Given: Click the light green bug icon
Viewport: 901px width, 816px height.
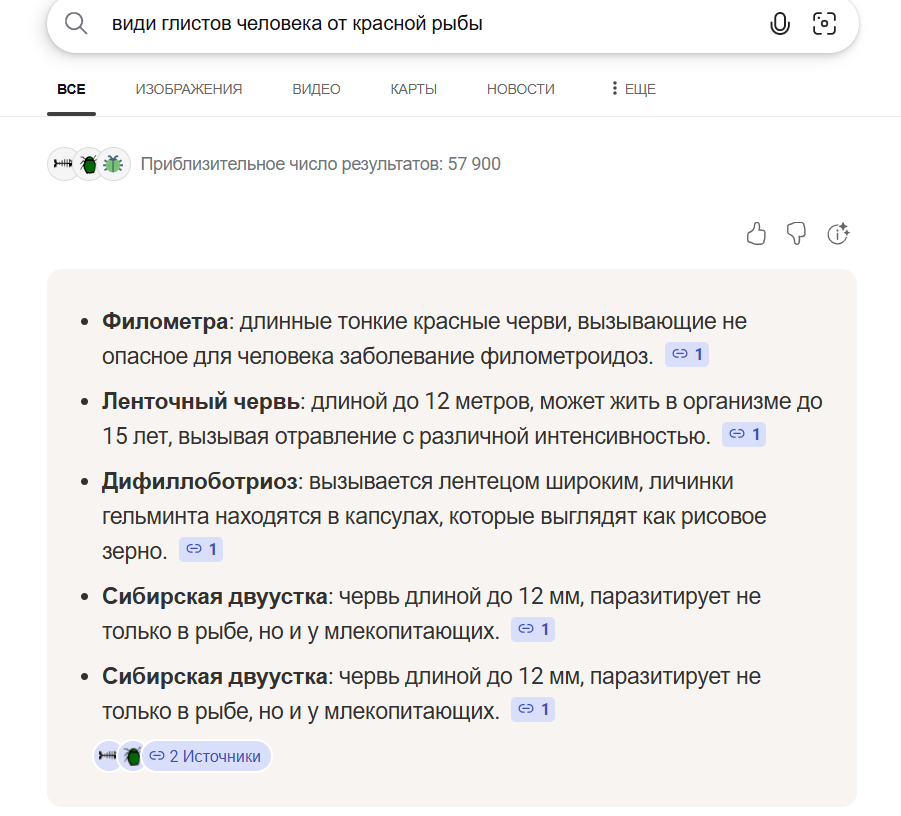Looking at the screenshot, I should point(114,164).
